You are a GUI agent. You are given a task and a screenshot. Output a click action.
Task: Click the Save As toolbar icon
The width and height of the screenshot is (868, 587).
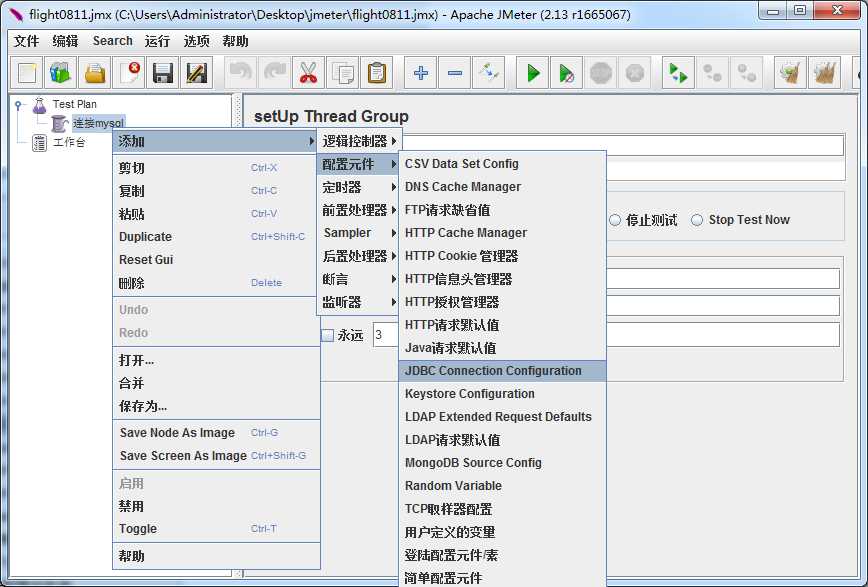point(197,73)
